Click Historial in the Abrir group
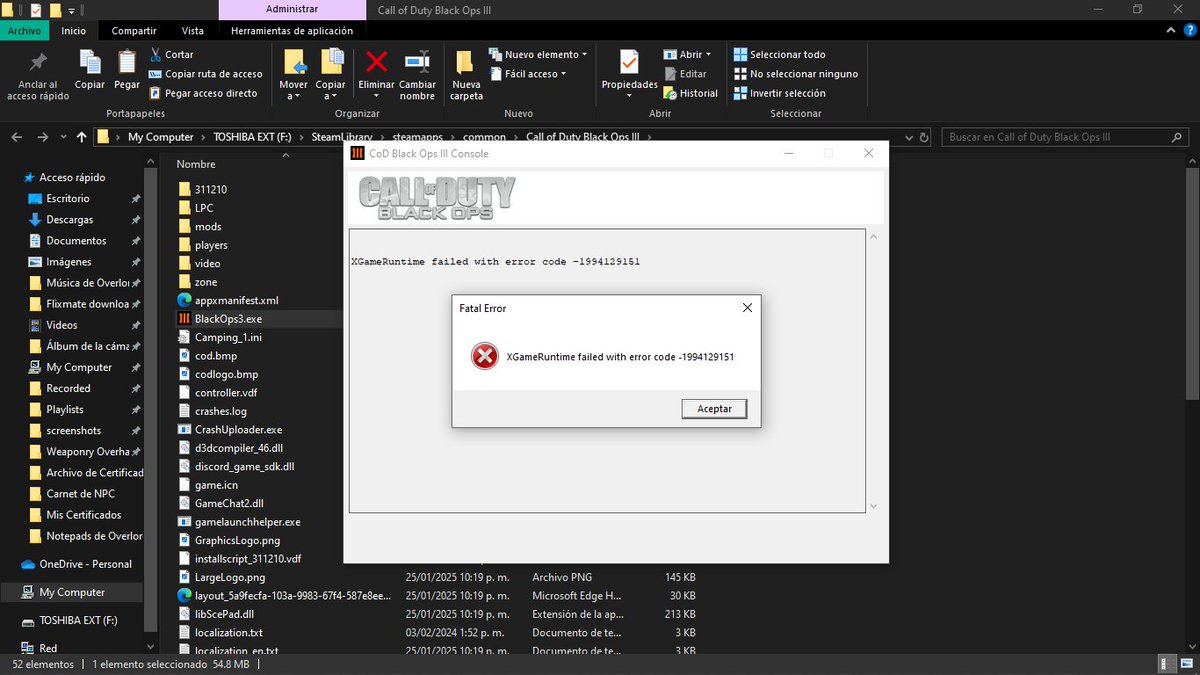1200x675 pixels. click(690, 93)
